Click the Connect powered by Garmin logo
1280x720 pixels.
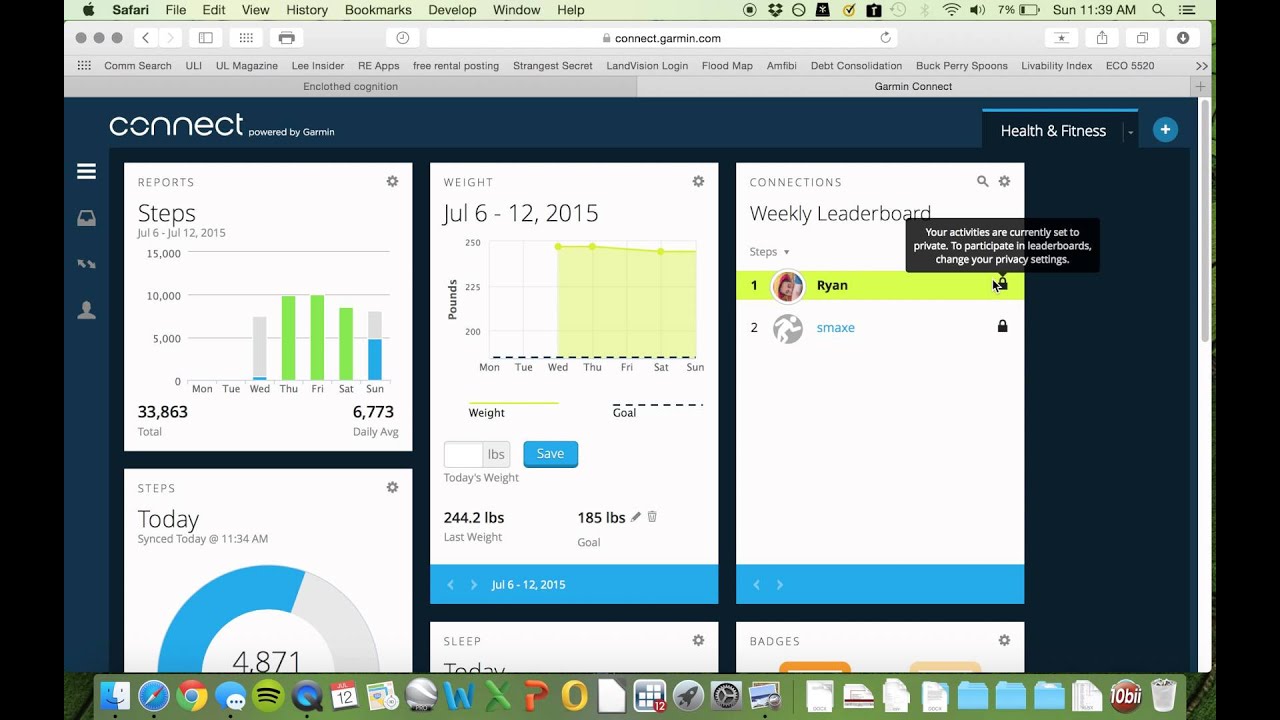click(x=222, y=126)
